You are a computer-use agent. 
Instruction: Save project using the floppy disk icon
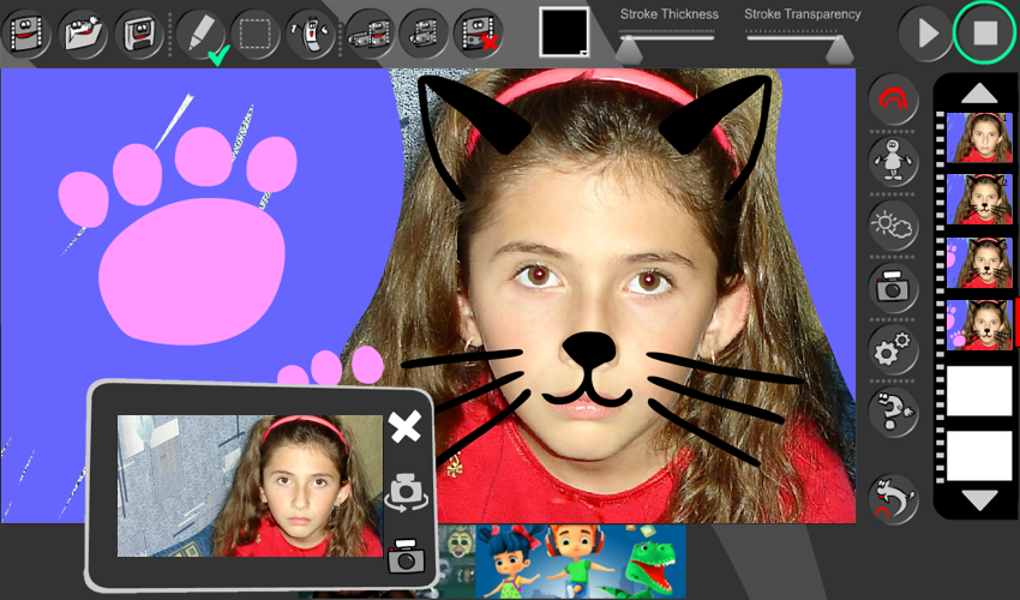click(x=139, y=33)
